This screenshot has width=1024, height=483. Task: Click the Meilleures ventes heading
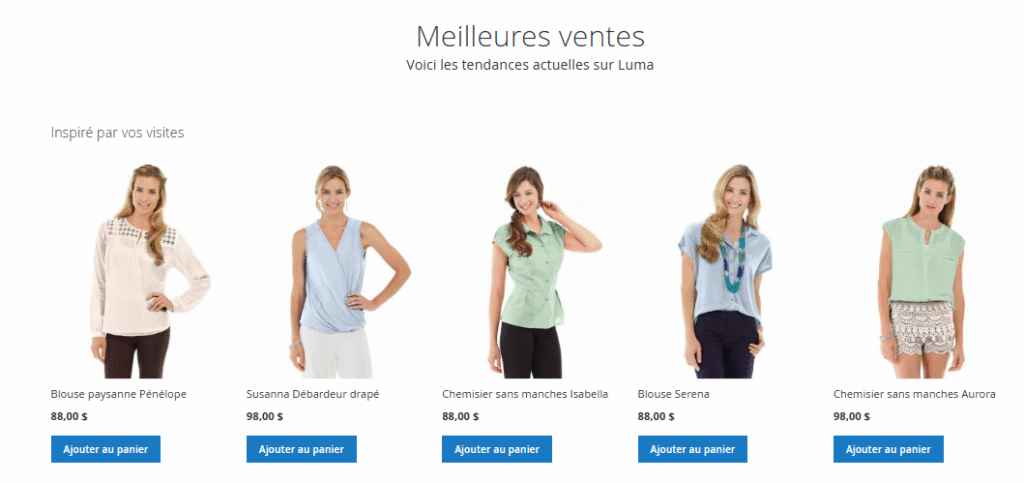click(530, 36)
